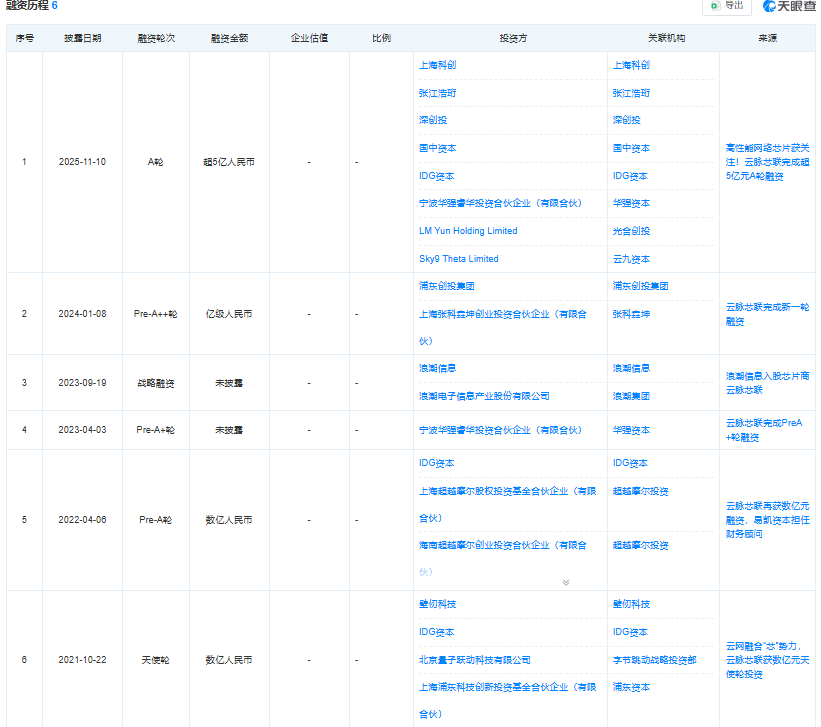
Task: Open LM Yun Holding Limited link
Action: point(467,231)
